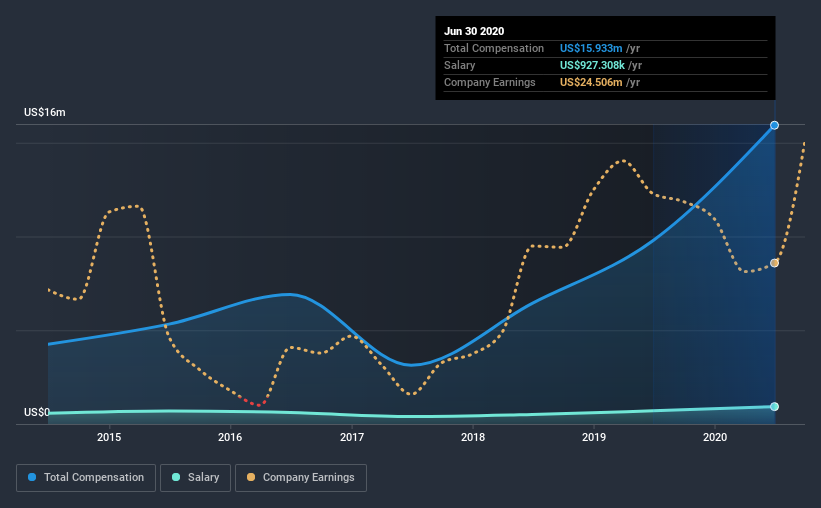Toggle the Total Compensation legend button
Viewport: 821px width, 508px height.
(x=86, y=478)
